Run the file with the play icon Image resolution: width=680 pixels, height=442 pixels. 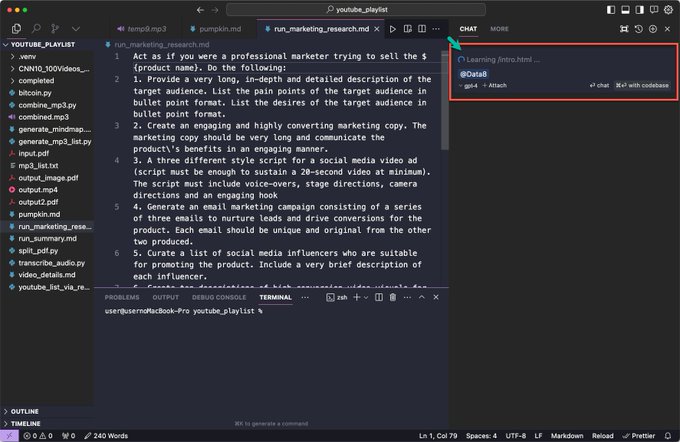[x=392, y=29]
